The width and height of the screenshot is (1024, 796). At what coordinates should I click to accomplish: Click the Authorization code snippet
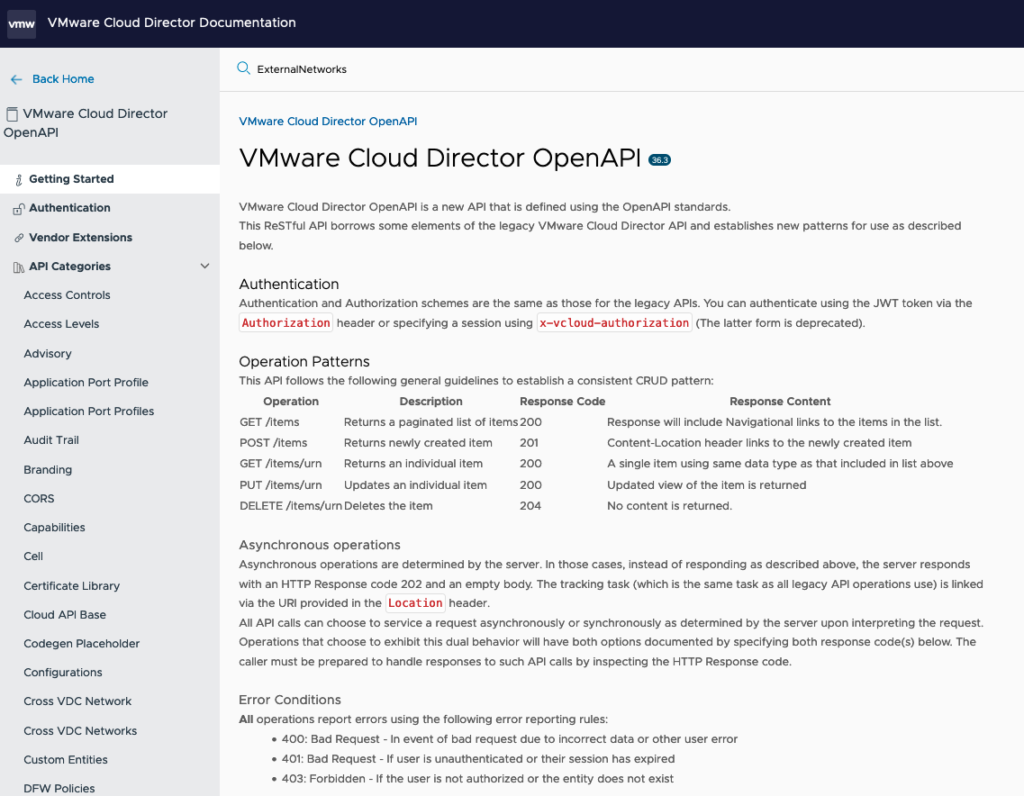coord(286,323)
